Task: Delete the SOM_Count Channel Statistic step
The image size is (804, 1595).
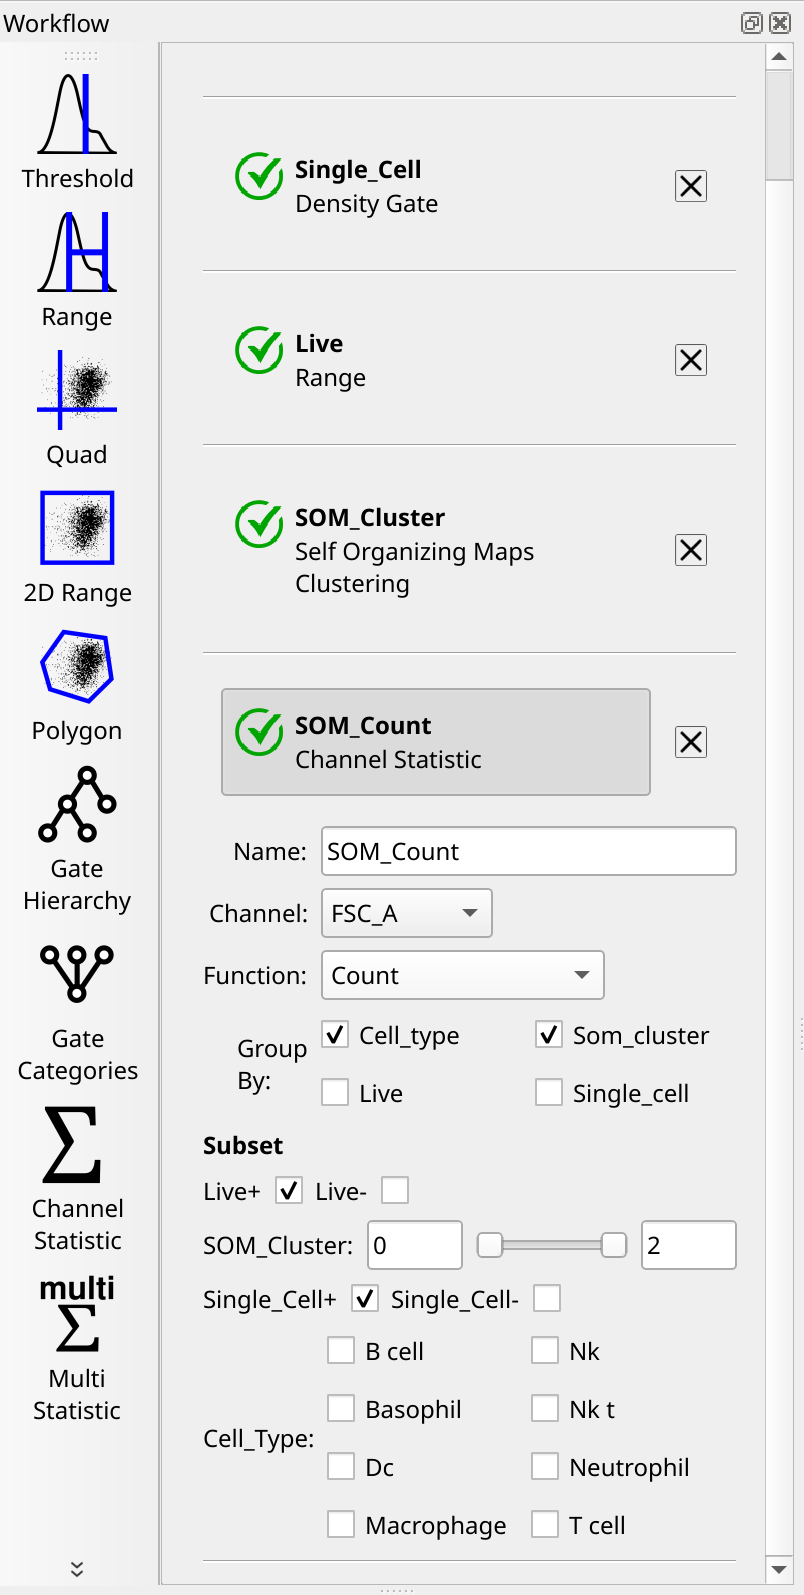Action: 691,742
